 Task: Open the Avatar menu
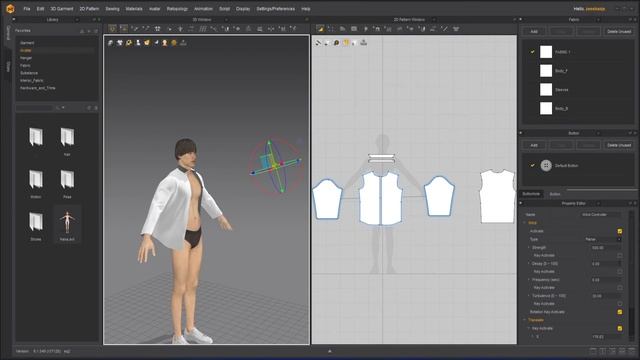(x=154, y=9)
